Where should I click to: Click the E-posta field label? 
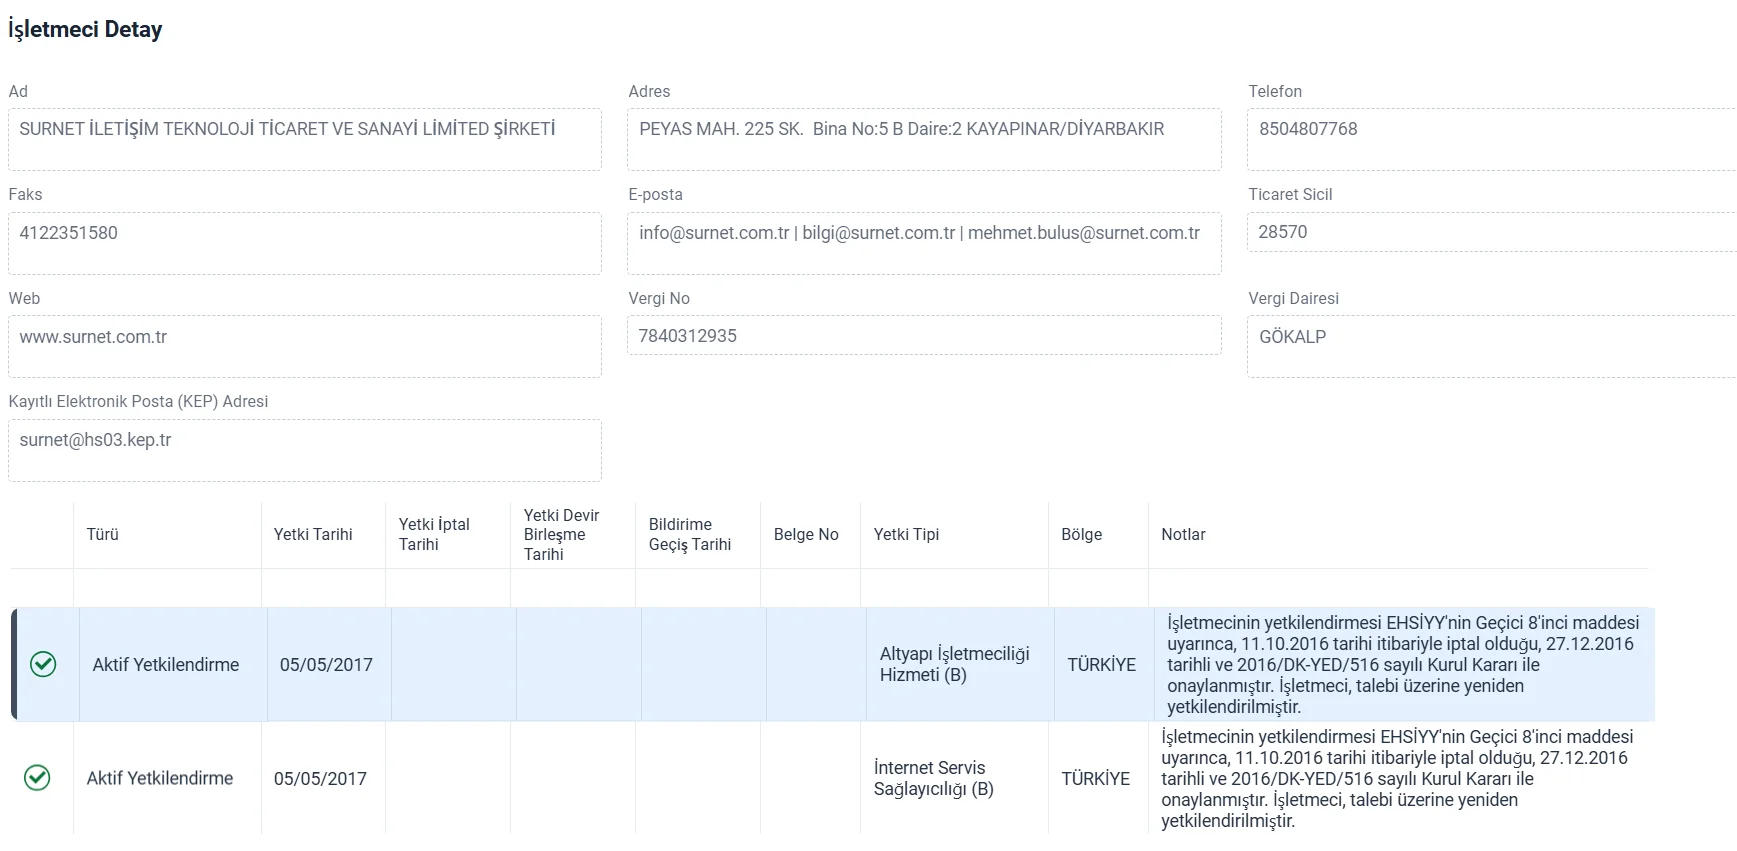tap(656, 194)
